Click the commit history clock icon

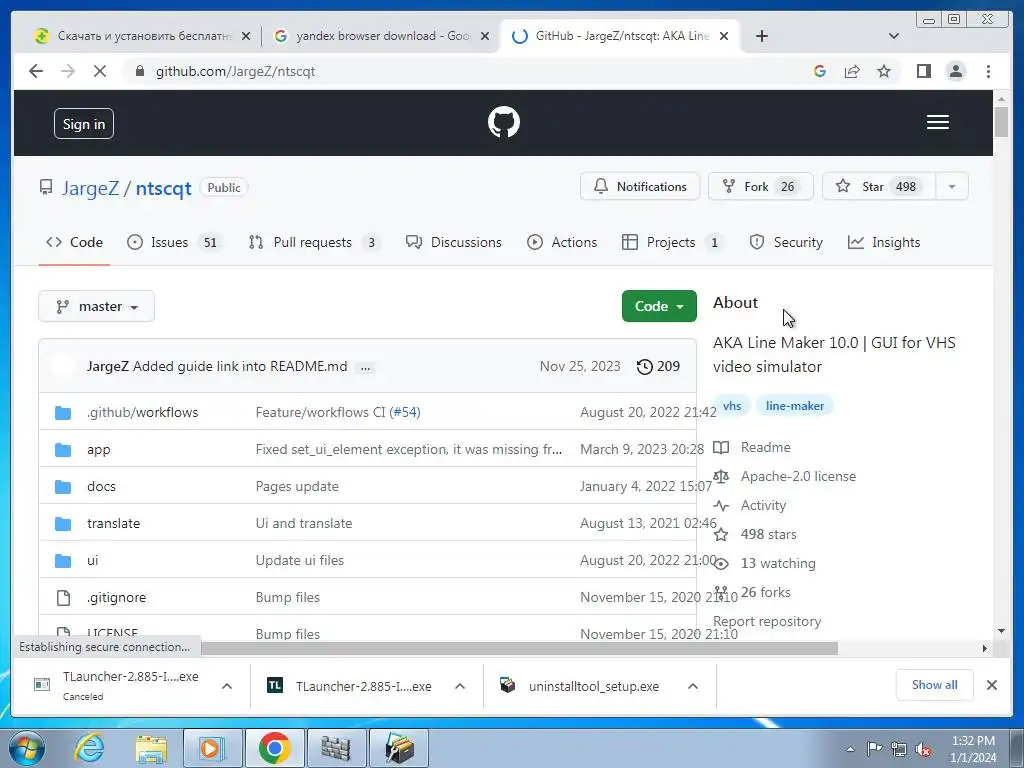point(644,366)
